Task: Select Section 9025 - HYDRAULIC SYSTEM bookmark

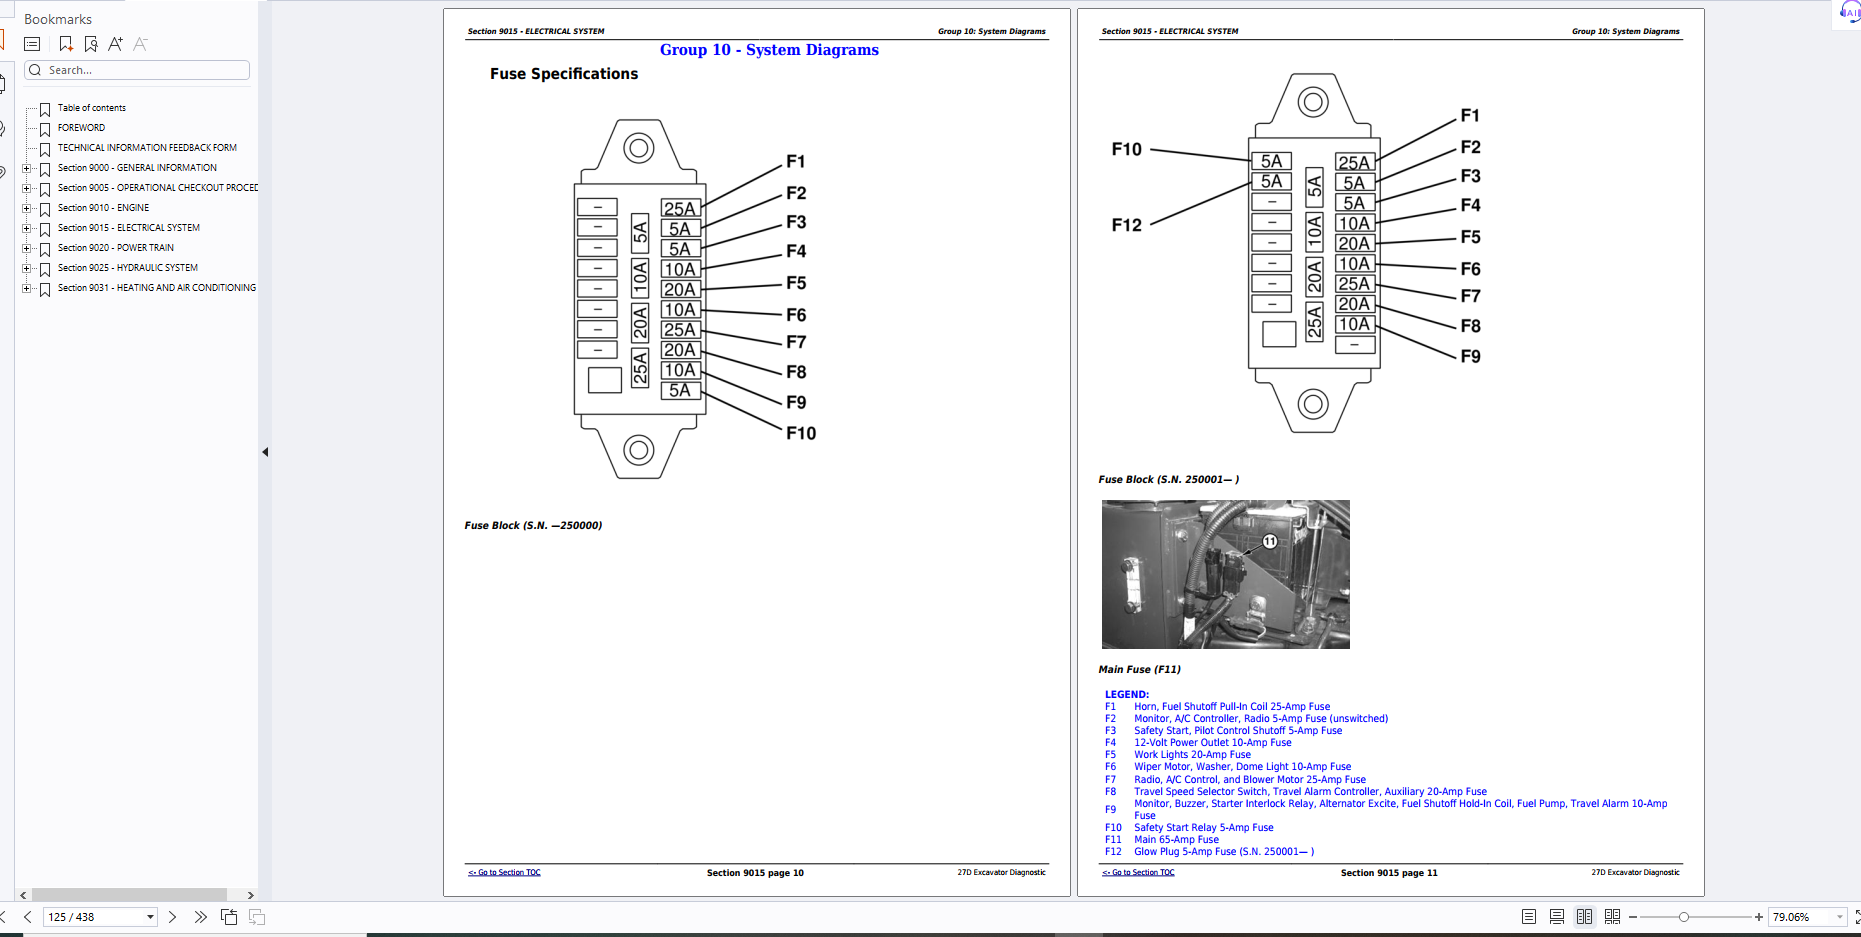Action: point(128,268)
